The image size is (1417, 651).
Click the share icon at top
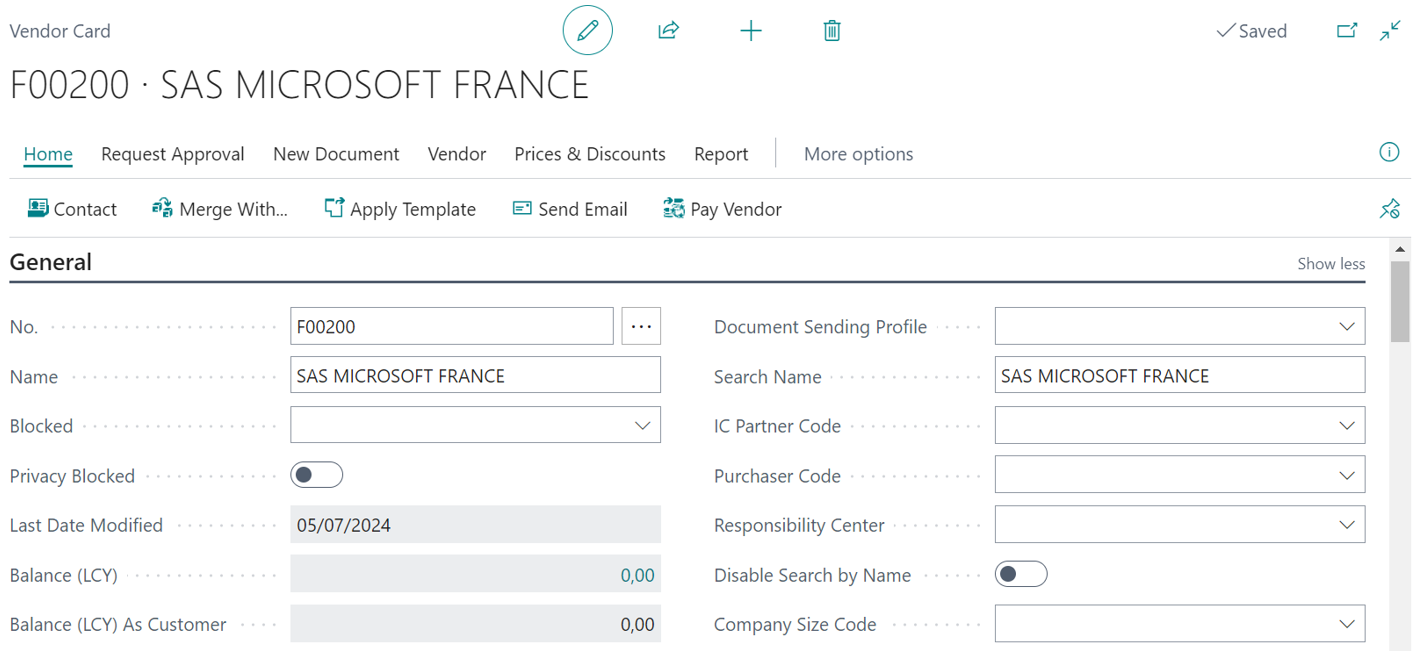coord(668,31)
